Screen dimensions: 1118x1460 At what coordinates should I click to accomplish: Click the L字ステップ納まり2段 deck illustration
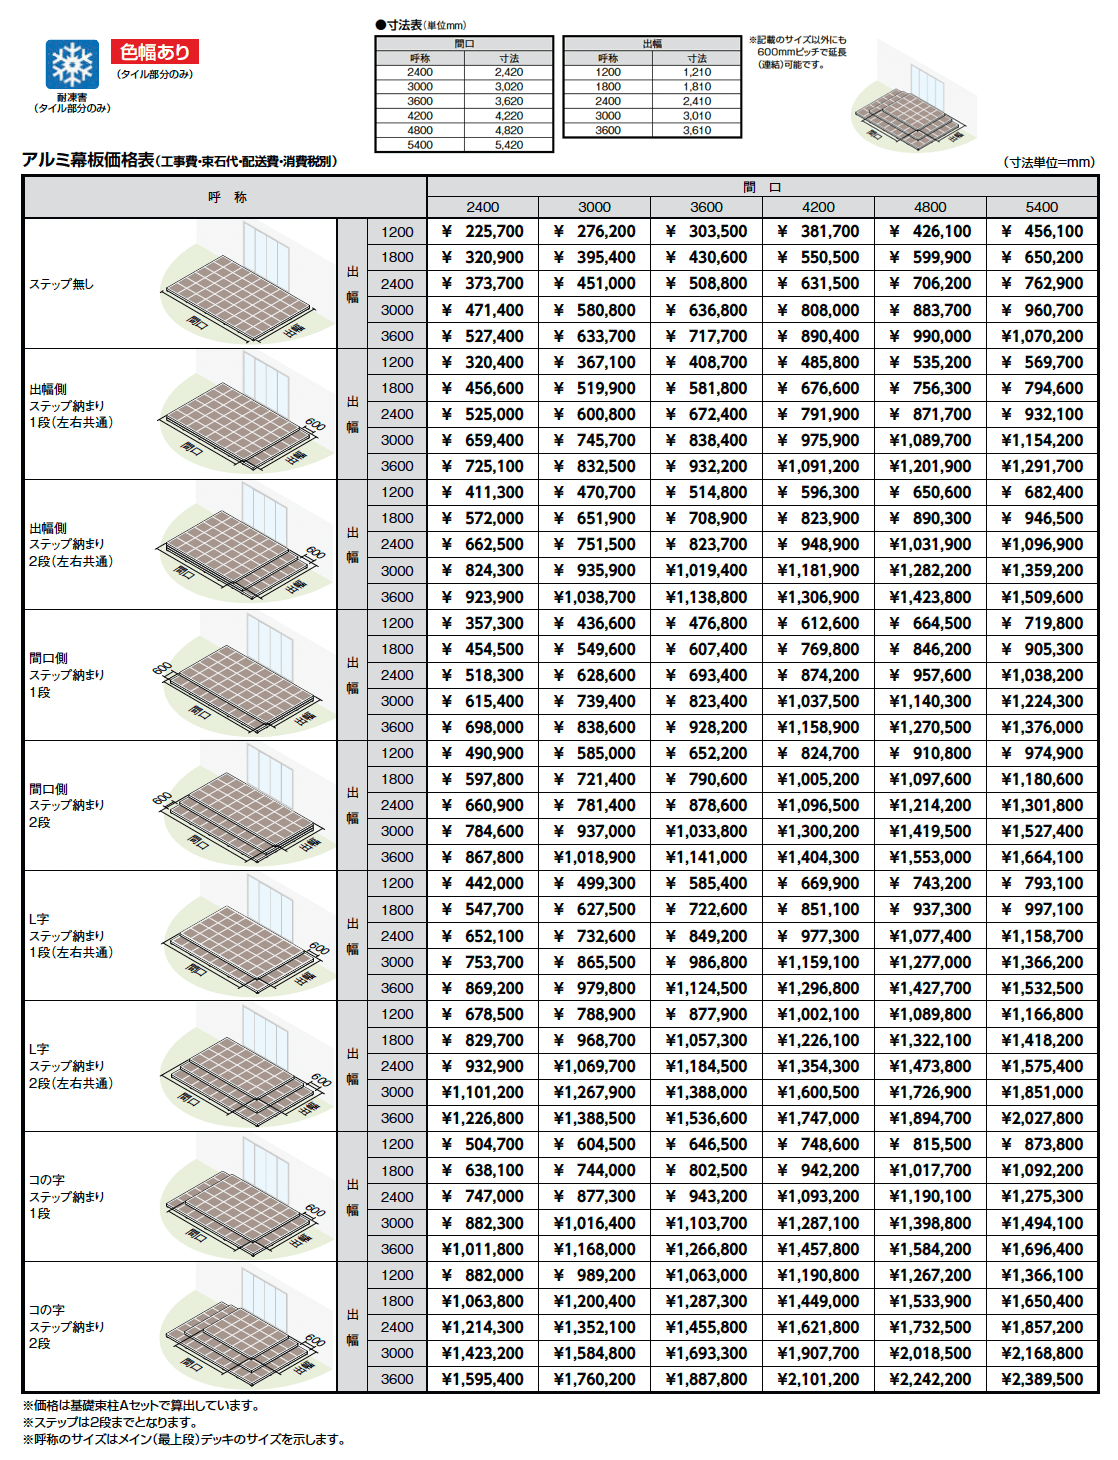245,1066
